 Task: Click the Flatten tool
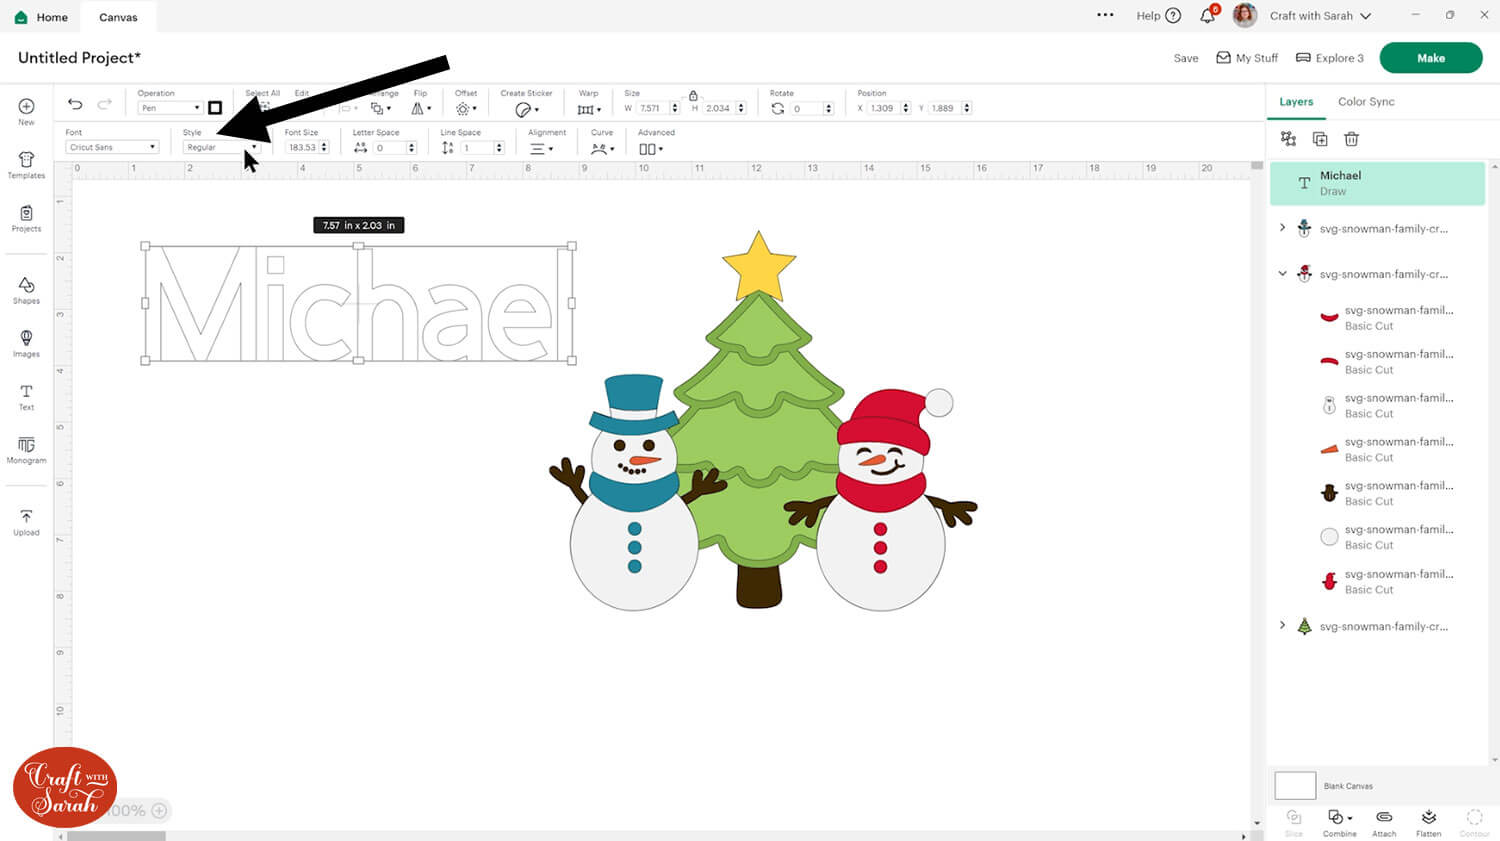(1429, 822)
